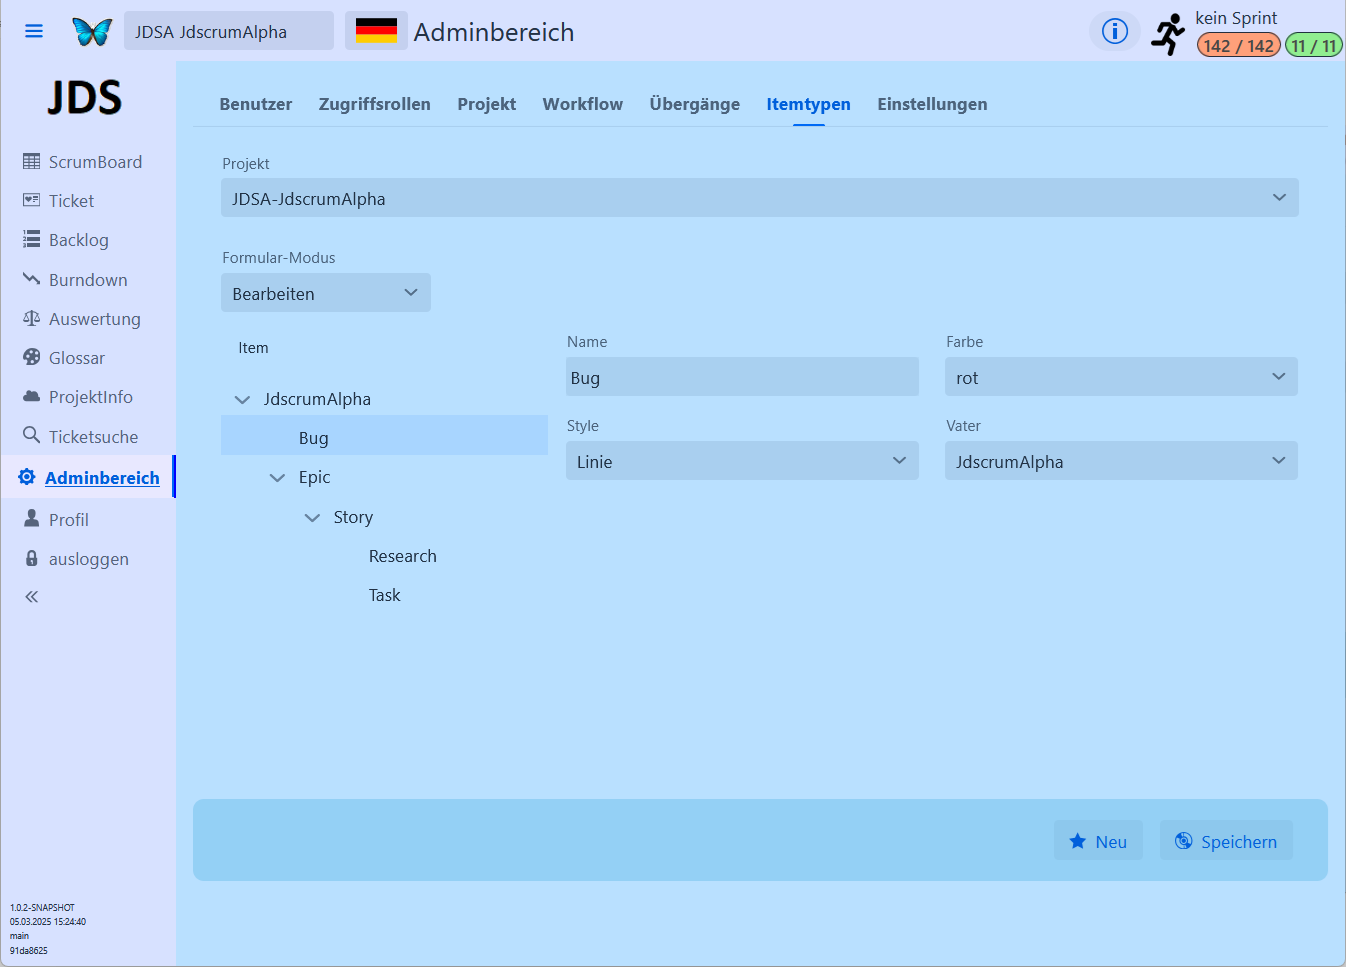Click the running sprint figure icon
This screenshot has height=967, width=1346.
click(1168, 34)
